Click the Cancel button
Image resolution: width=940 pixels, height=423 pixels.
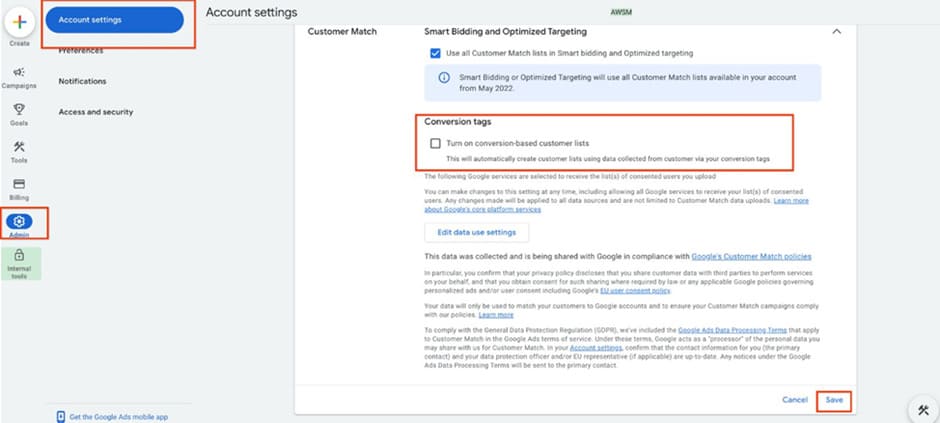click(795, 400)
